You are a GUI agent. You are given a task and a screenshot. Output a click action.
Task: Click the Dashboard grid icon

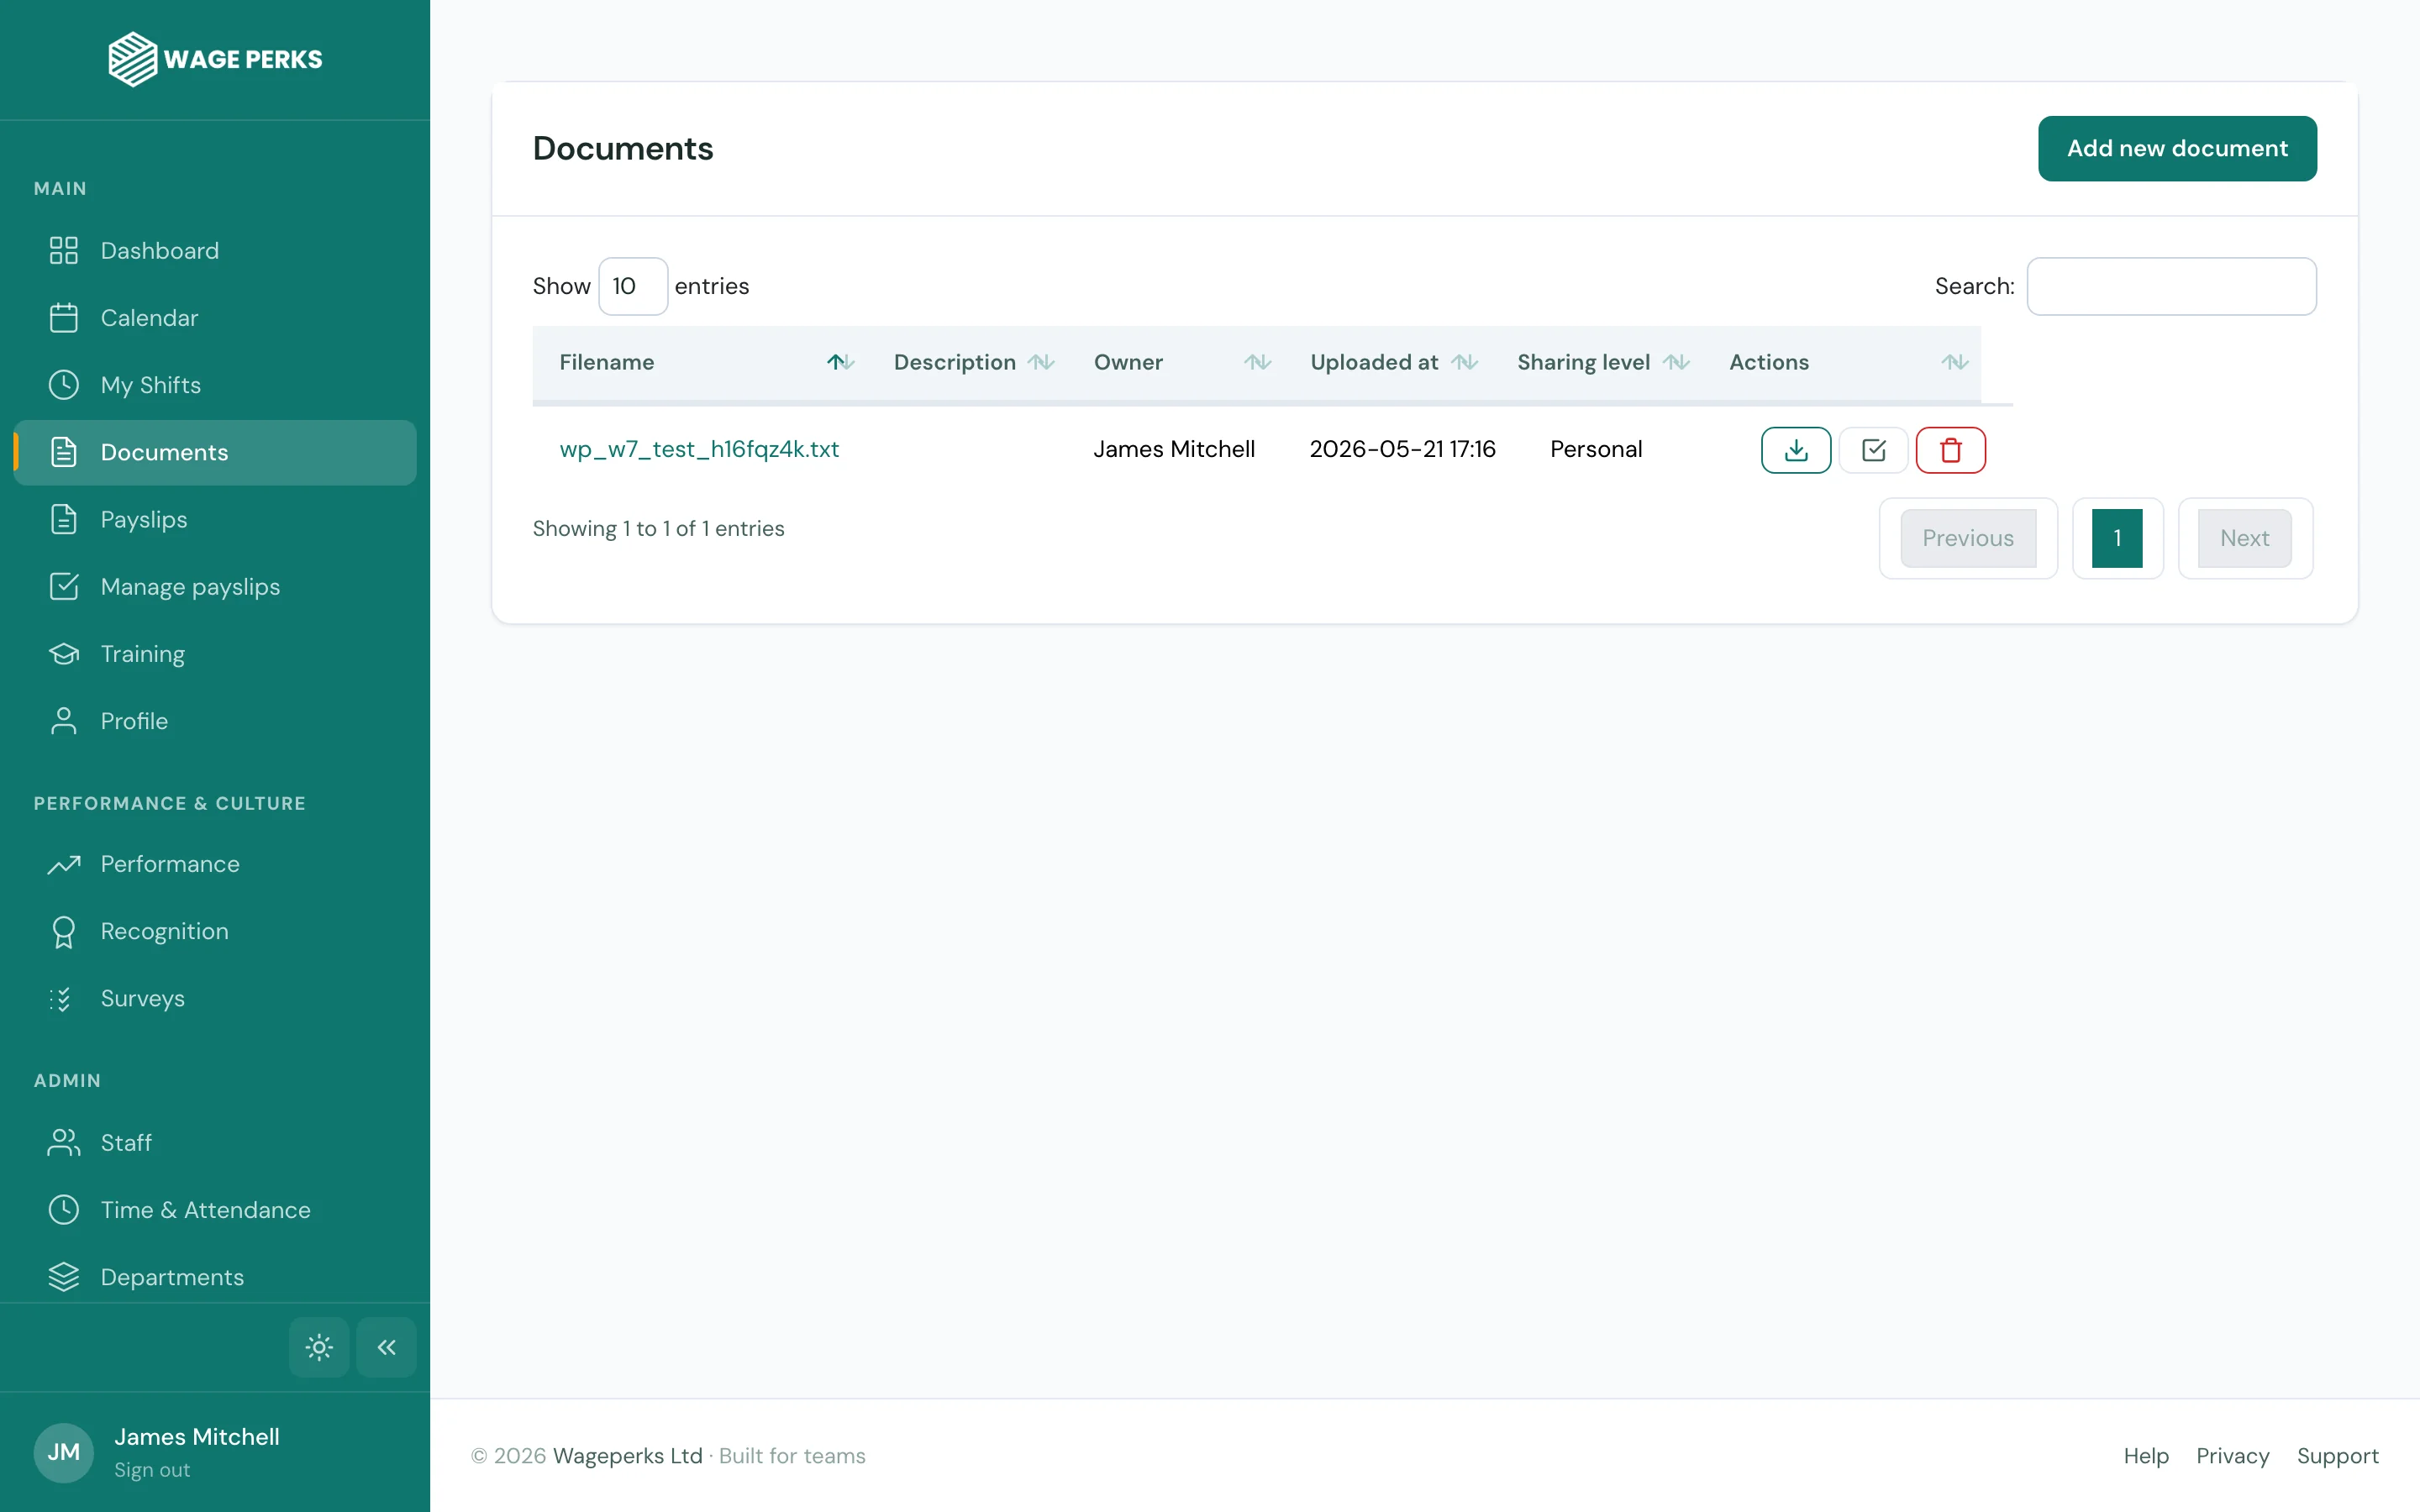[64, 250]
